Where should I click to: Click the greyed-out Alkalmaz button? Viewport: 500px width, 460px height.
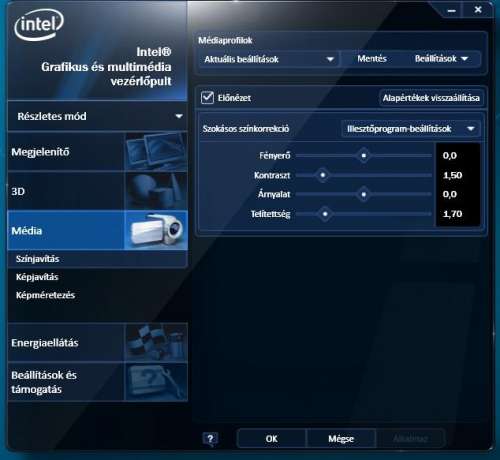click(x=410, y=439)
